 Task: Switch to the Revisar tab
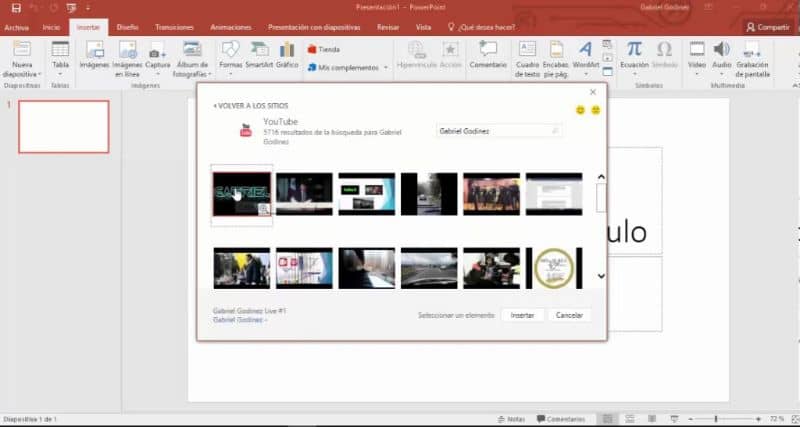click(x=388, y=28)
